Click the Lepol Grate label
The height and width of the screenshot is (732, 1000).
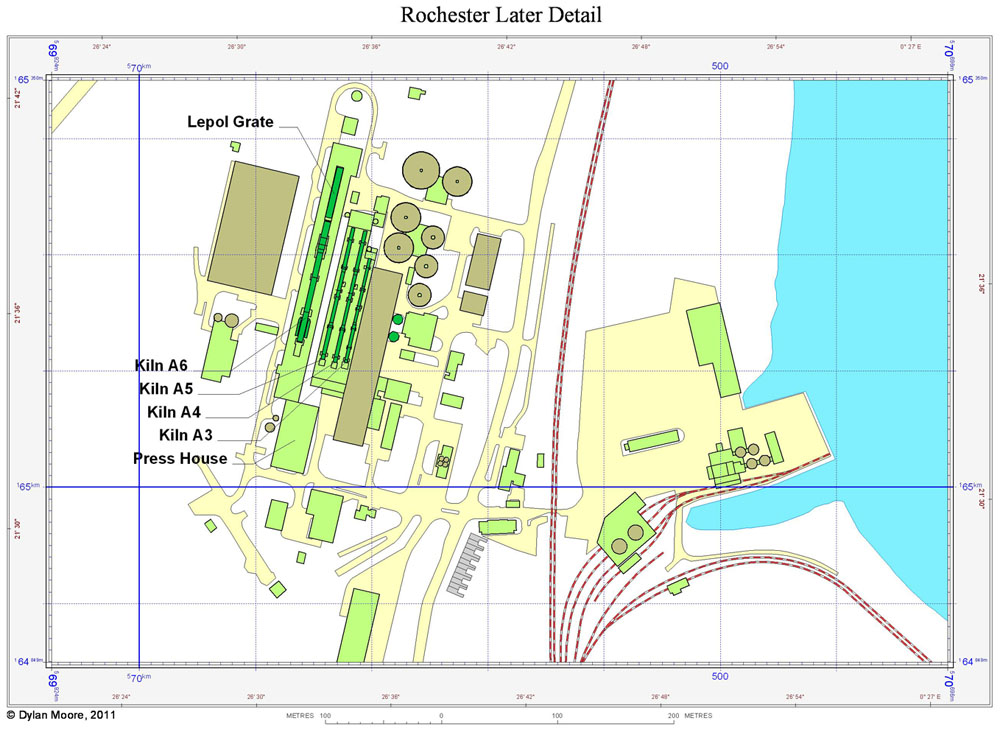click(x=230, y=121)
